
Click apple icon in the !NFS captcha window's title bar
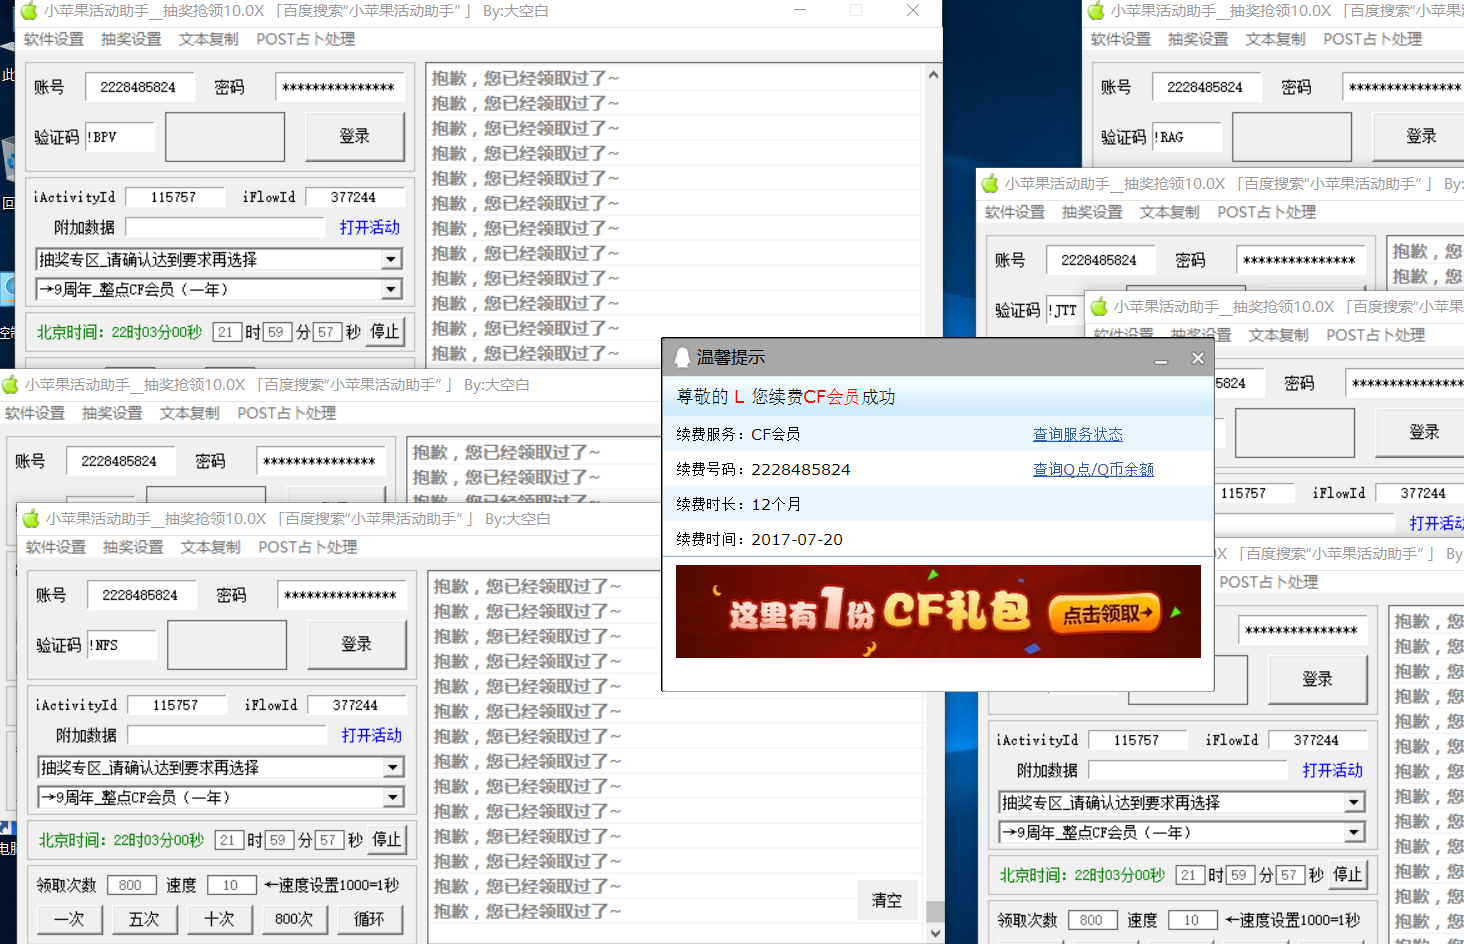pos(31,518)
